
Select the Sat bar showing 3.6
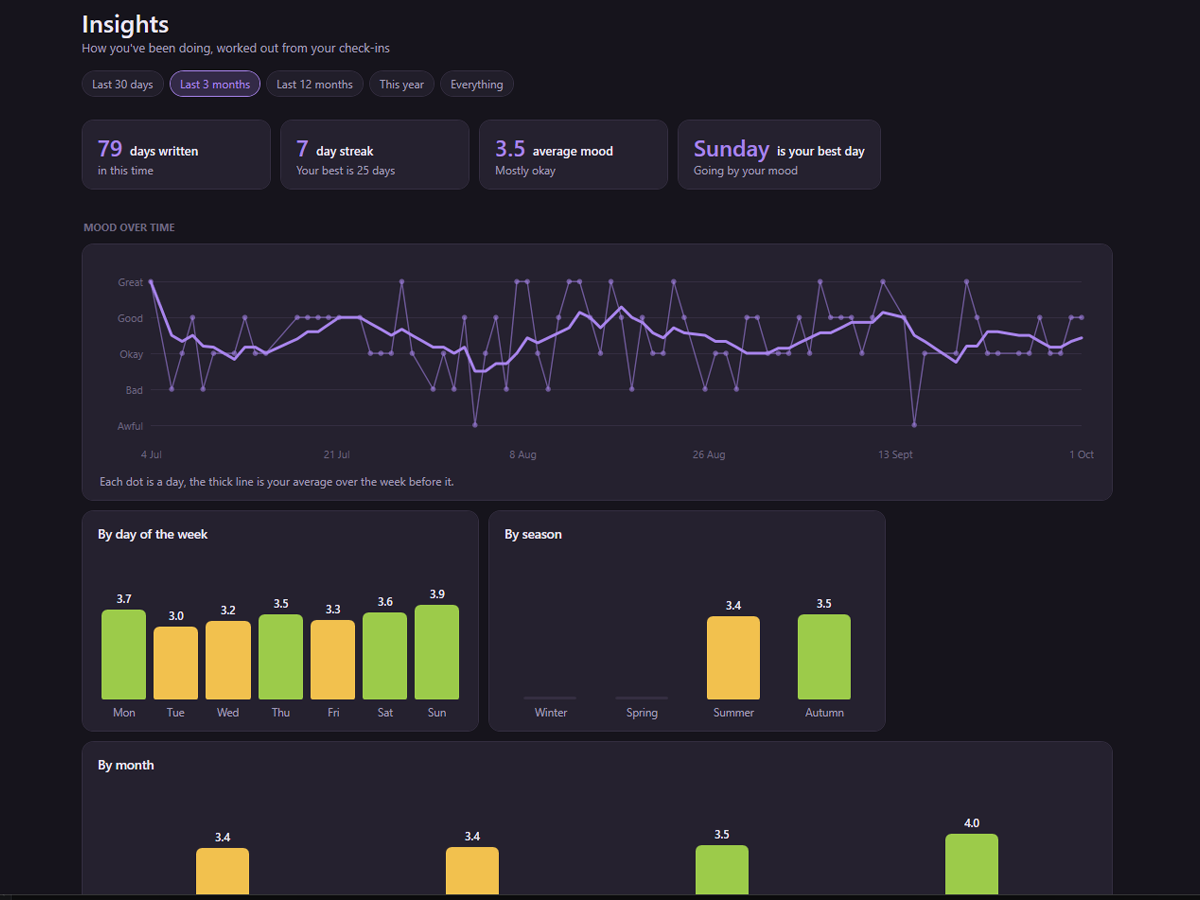tap(385, 656)
